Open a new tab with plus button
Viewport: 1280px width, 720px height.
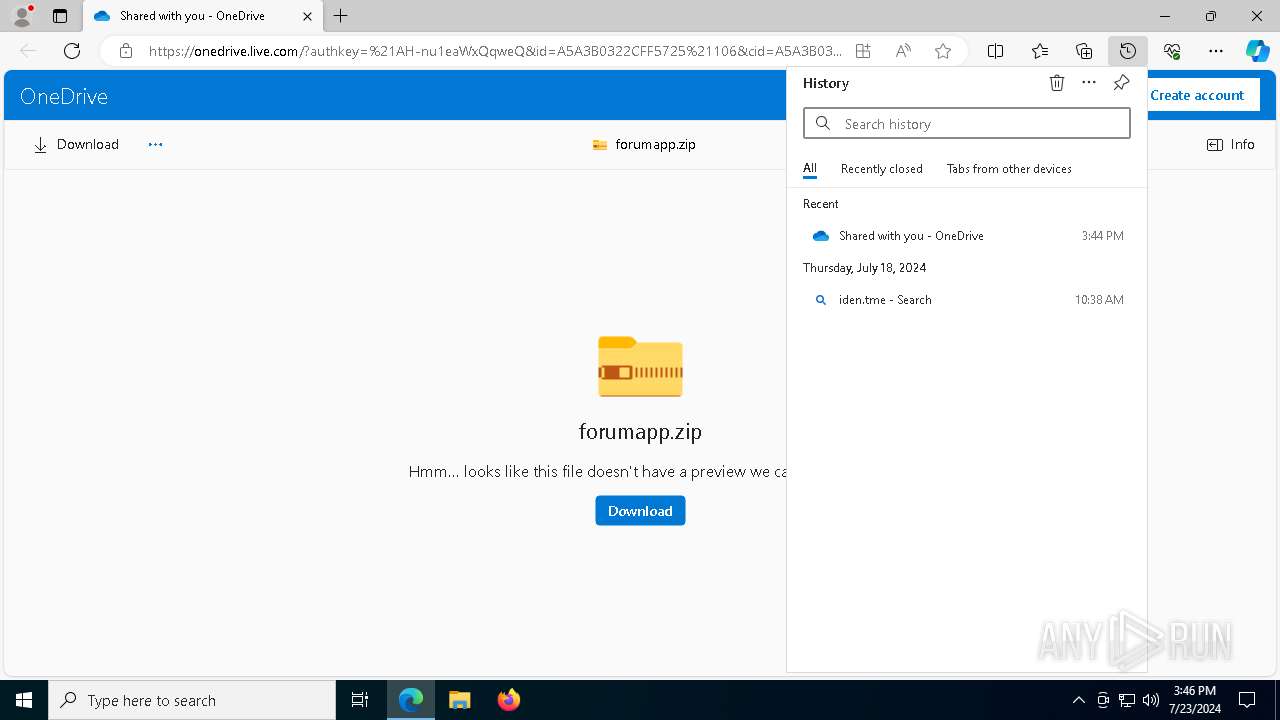(341, 16)
